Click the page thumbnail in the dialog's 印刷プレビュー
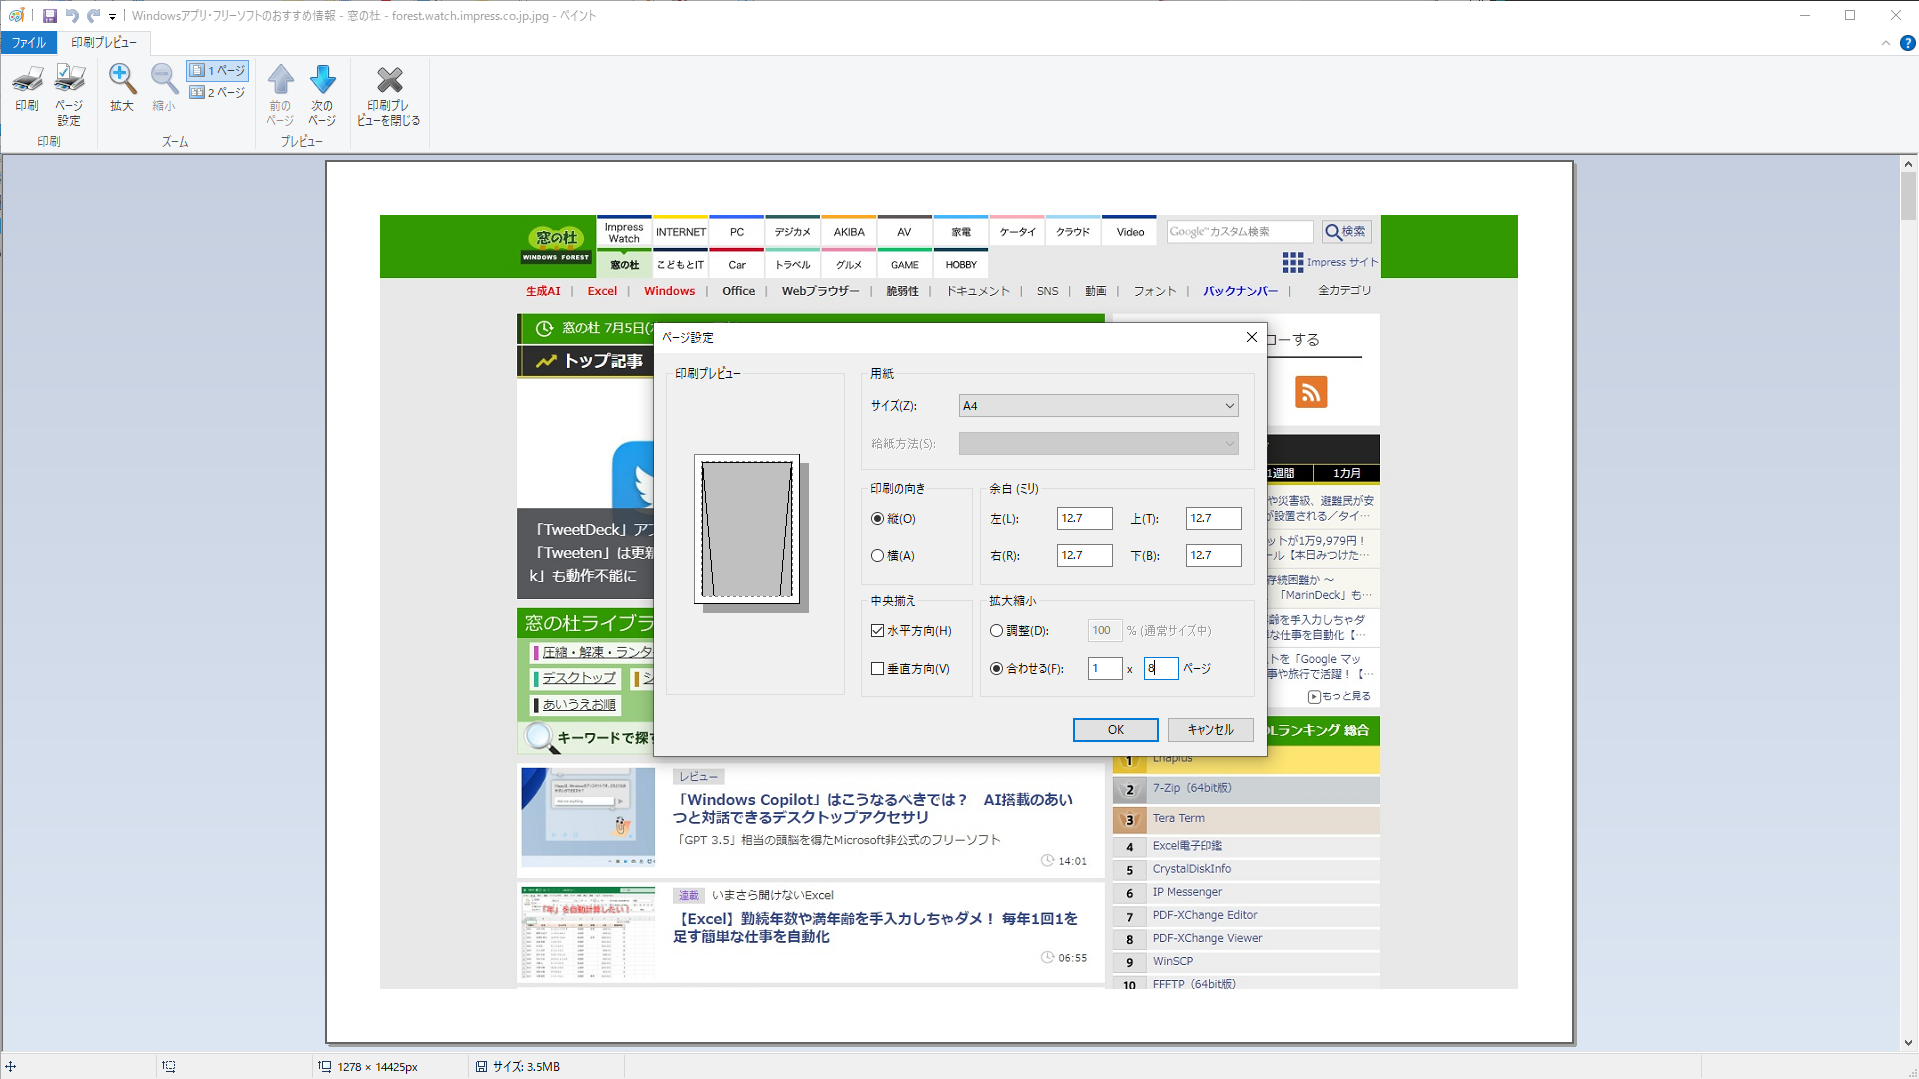The height and width of the screenshot is (1079, 1919). 747,530
